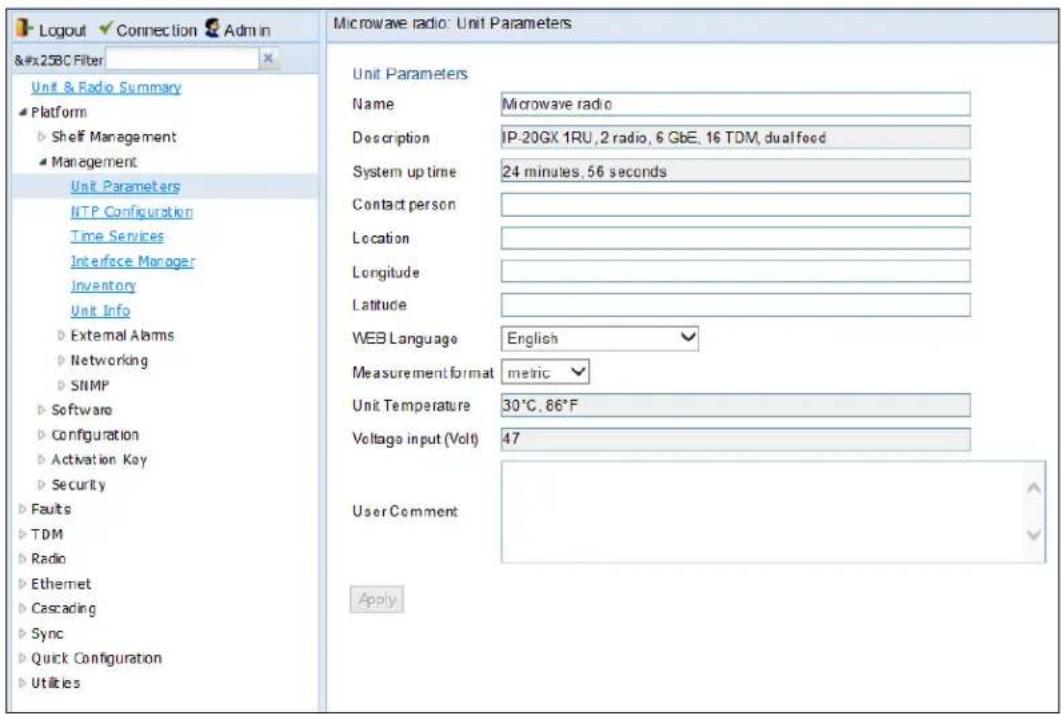This screenshot has width=1062, height=714.
Task: Click User Comment scrollbar up arrow
Action: coord(1034,488)
